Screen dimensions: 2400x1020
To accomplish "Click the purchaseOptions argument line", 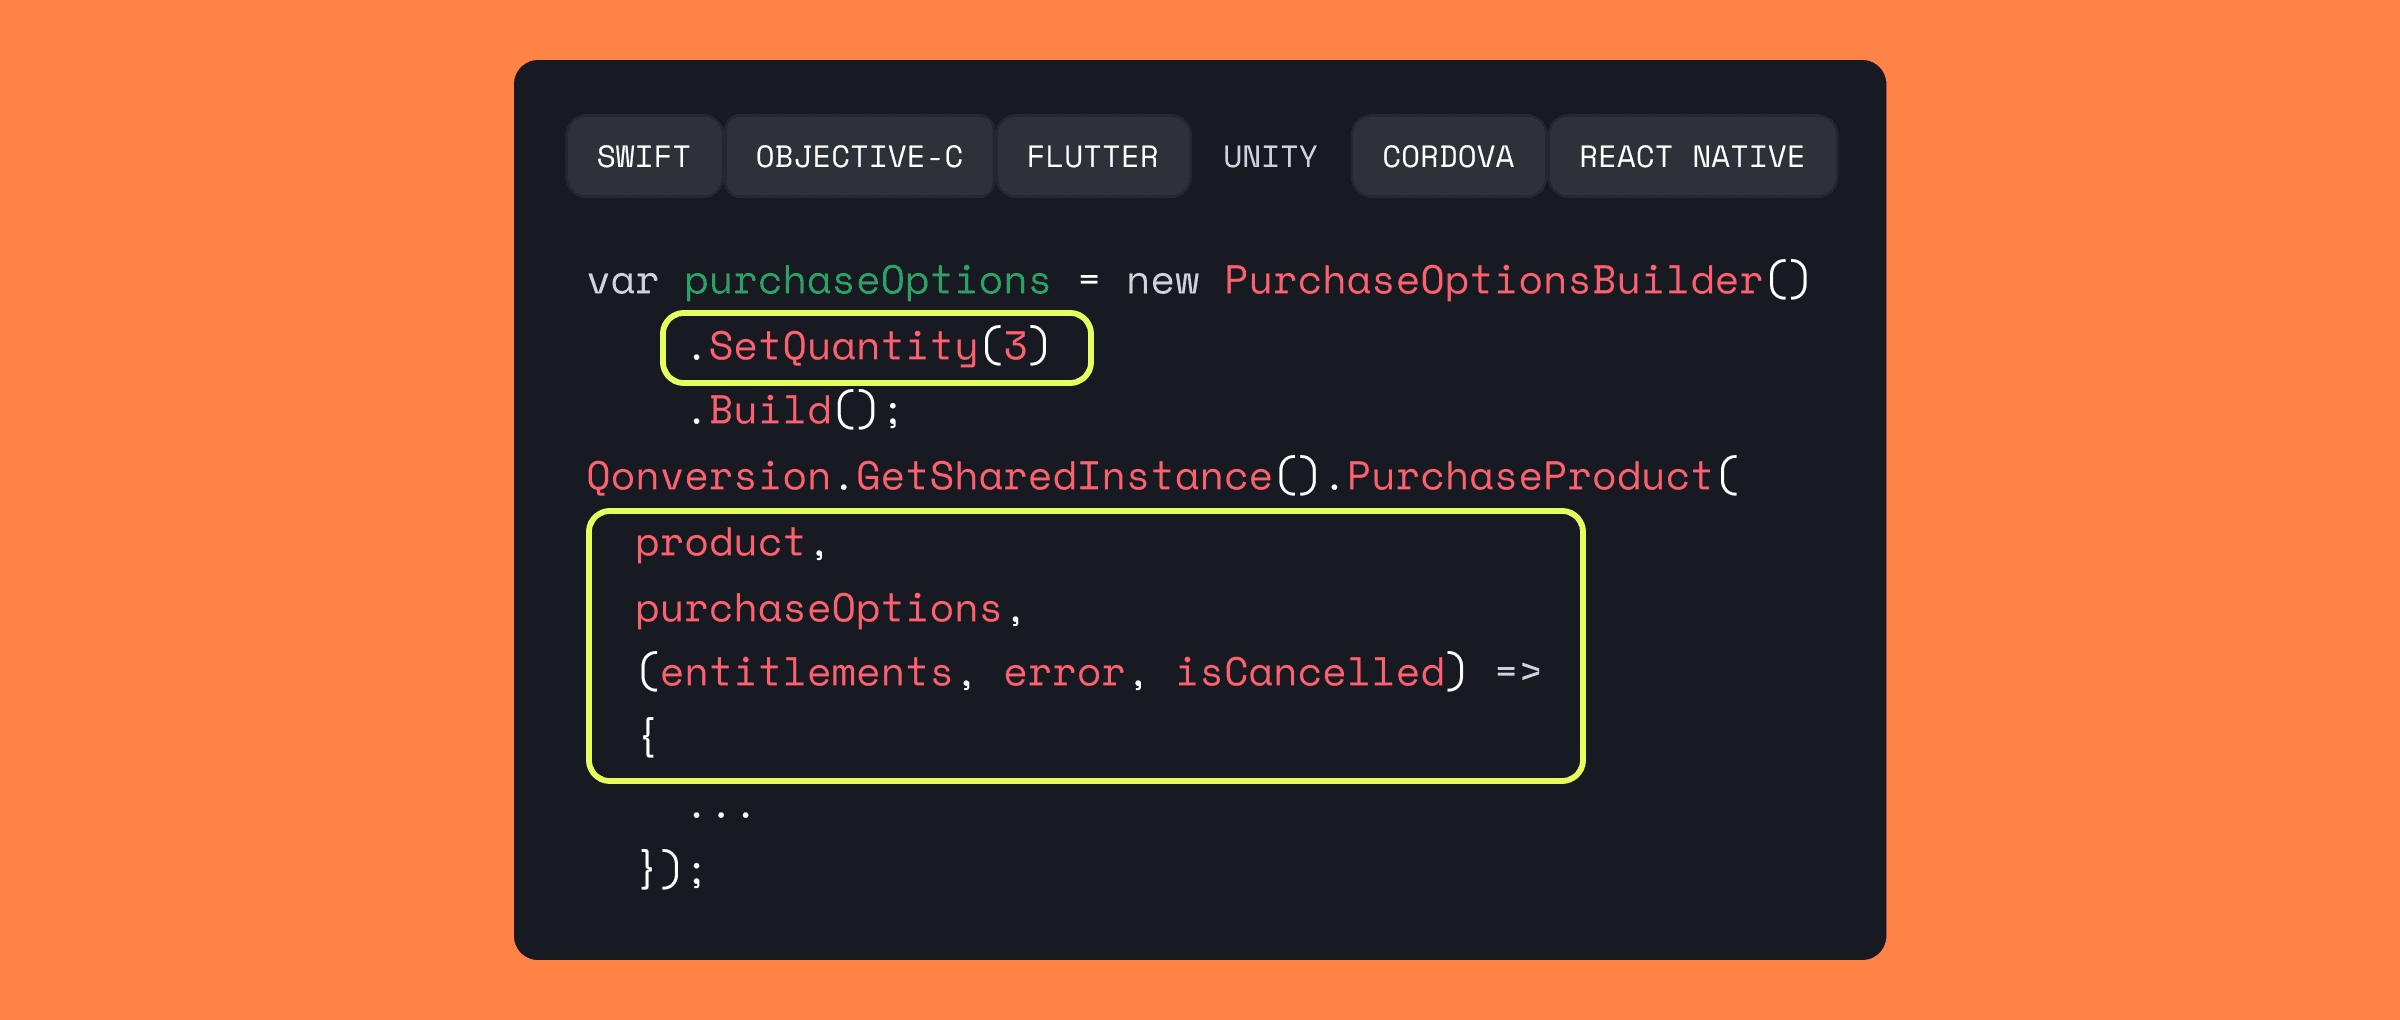I will pos(820,606).
